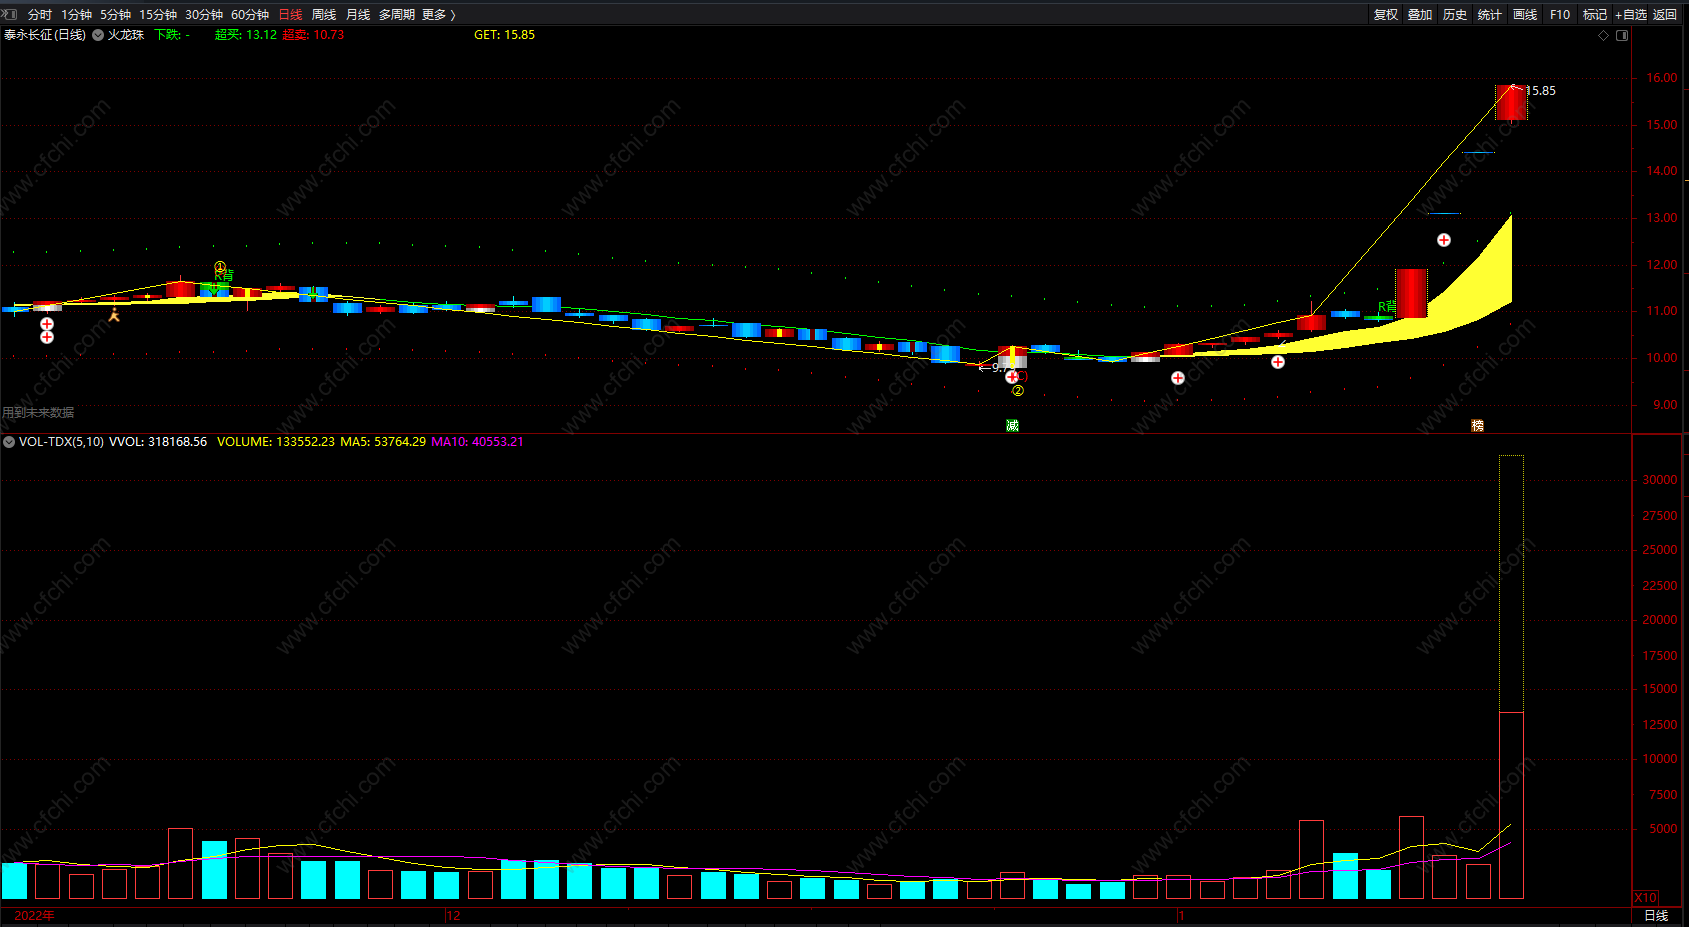
Task: Select the 30分钟 period tab
Action: [204, 15]
